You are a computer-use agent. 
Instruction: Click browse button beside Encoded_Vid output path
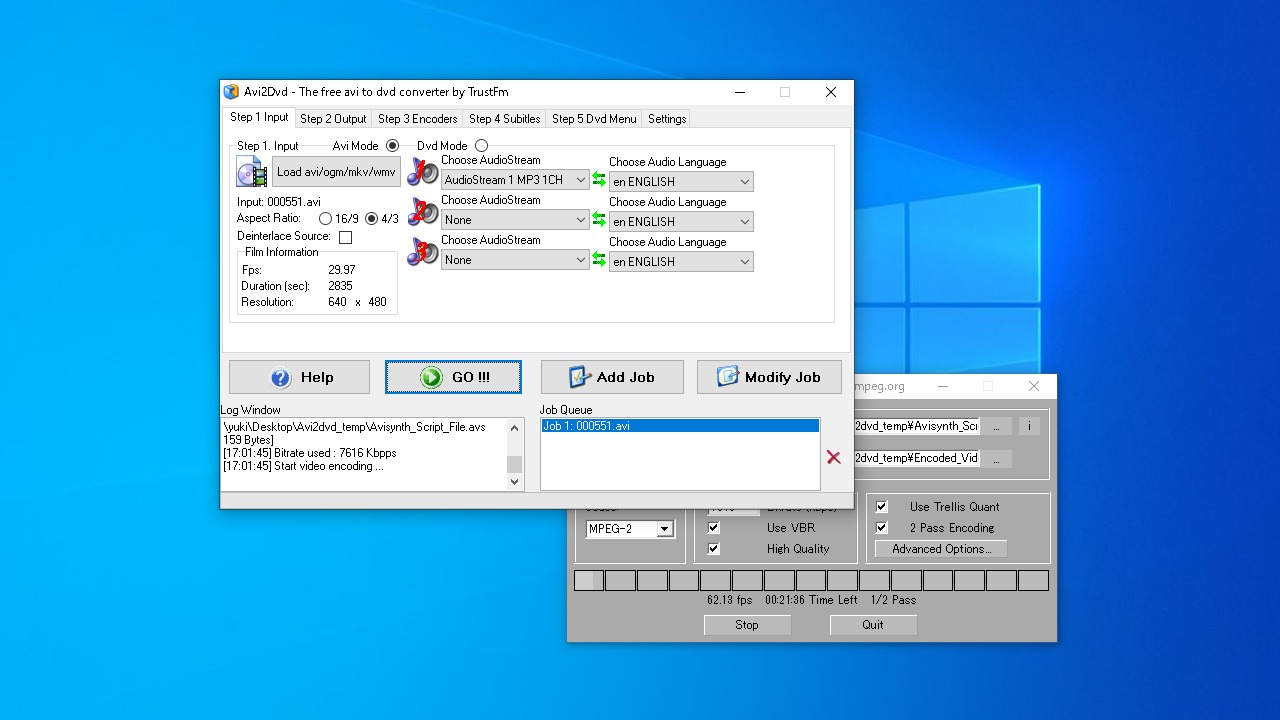click(x=996, y=459)
